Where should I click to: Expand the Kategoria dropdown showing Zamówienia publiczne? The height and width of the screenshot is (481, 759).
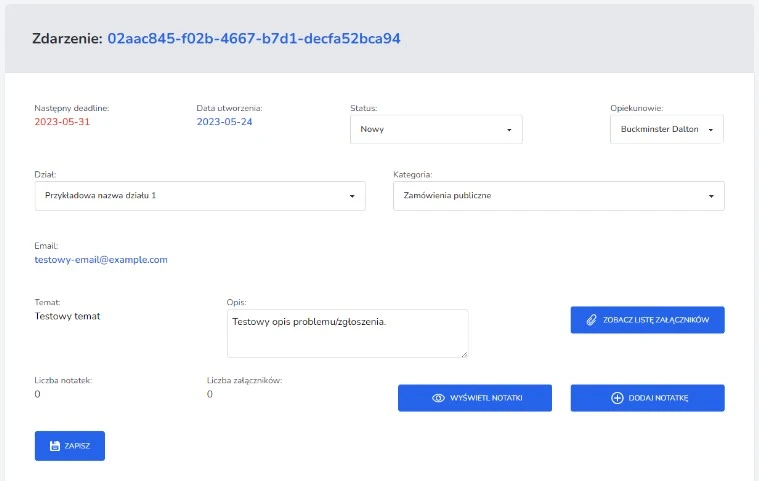pyautogui.click(x=558, y=195)
